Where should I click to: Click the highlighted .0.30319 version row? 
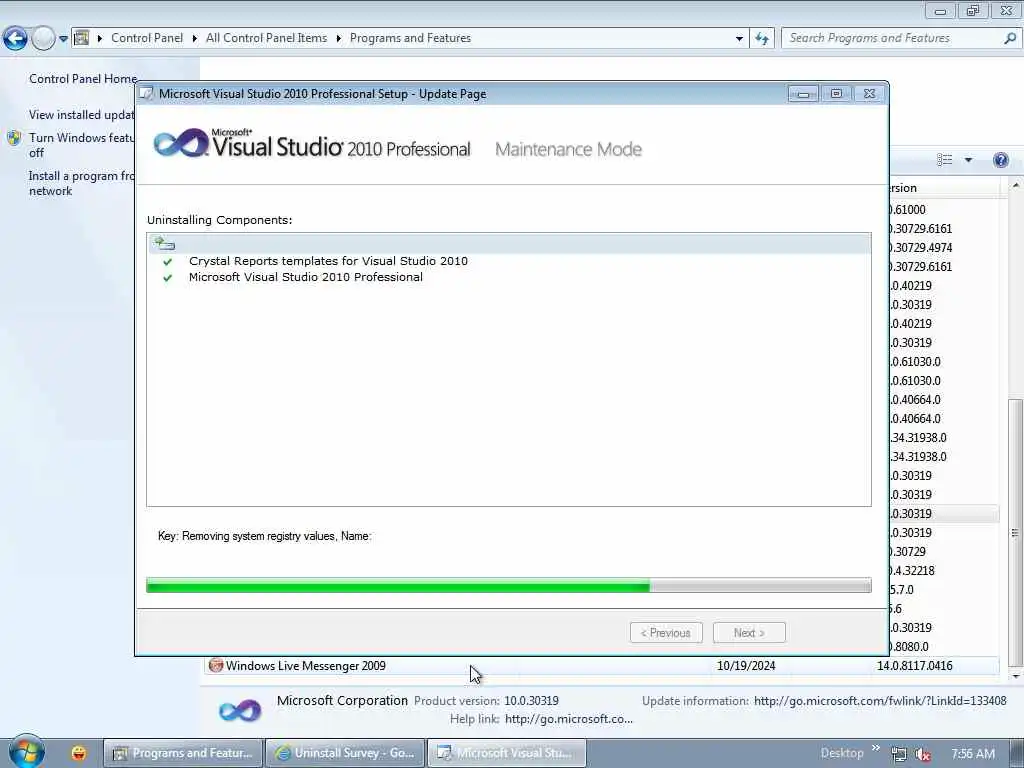pyautogui.click(x=944, y=514)
